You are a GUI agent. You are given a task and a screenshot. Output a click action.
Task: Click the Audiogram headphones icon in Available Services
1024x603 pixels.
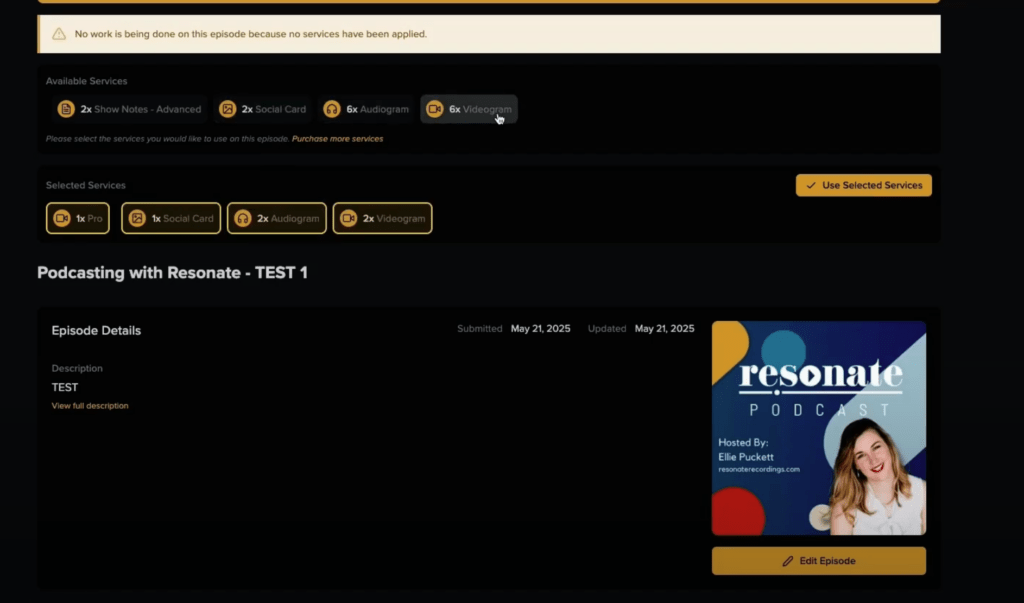click(332, 109)
